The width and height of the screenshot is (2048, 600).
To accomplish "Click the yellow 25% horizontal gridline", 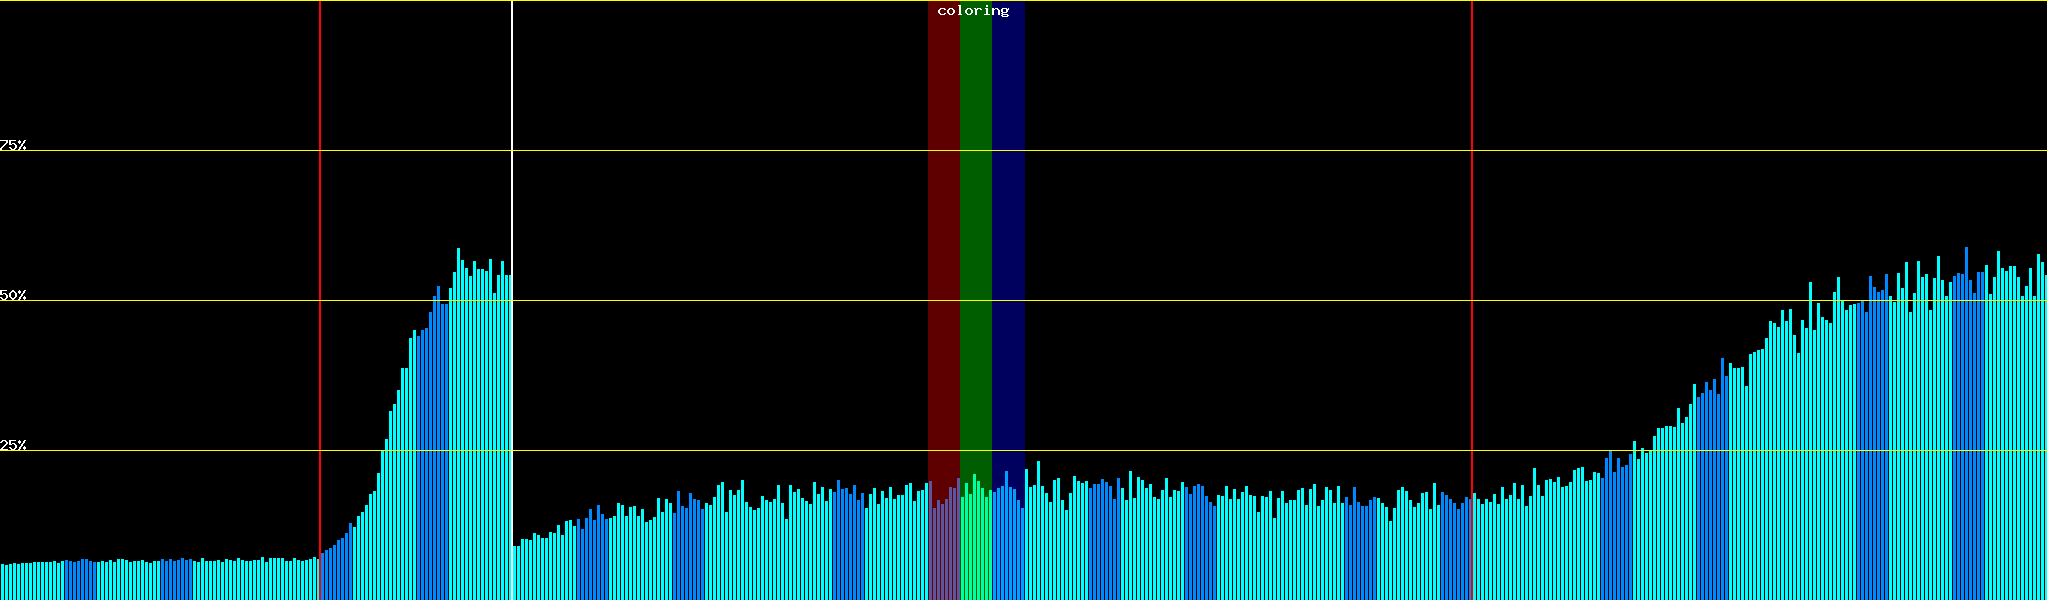I will (1200, 451).
